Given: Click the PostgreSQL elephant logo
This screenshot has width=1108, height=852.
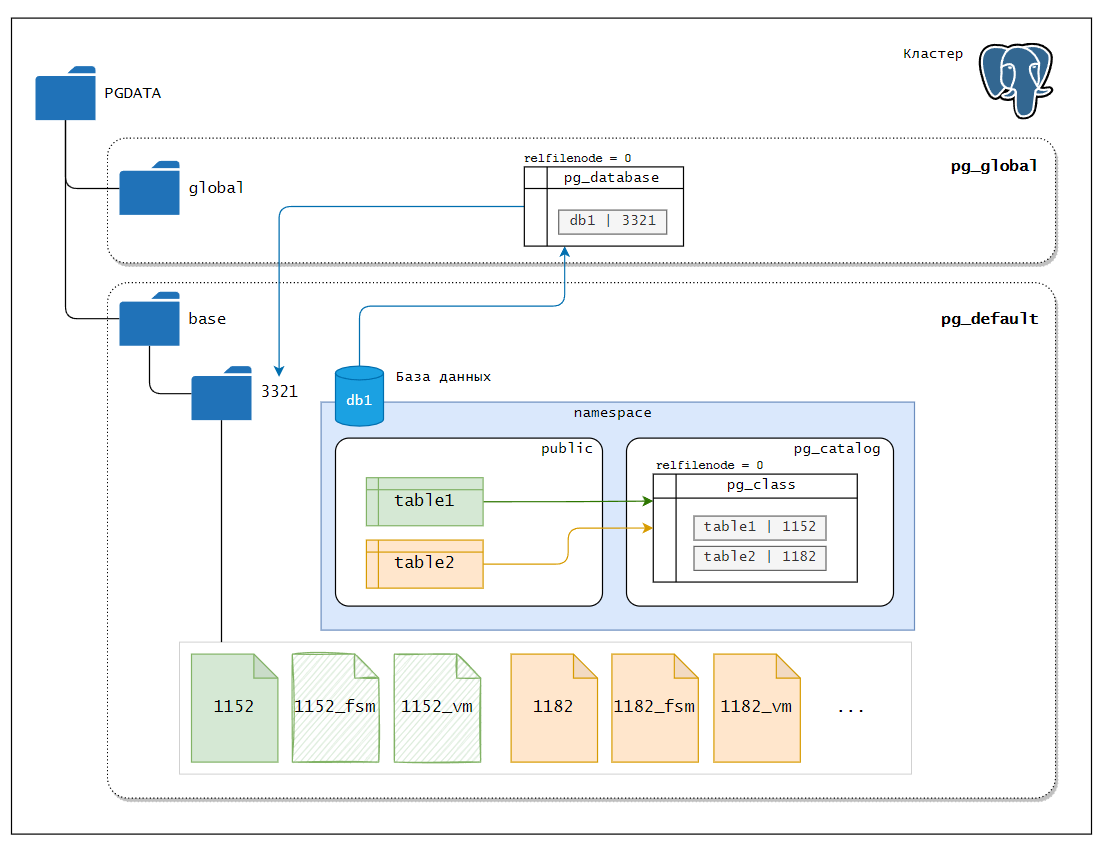Looking at the screenshot, I should [1015, 74].
